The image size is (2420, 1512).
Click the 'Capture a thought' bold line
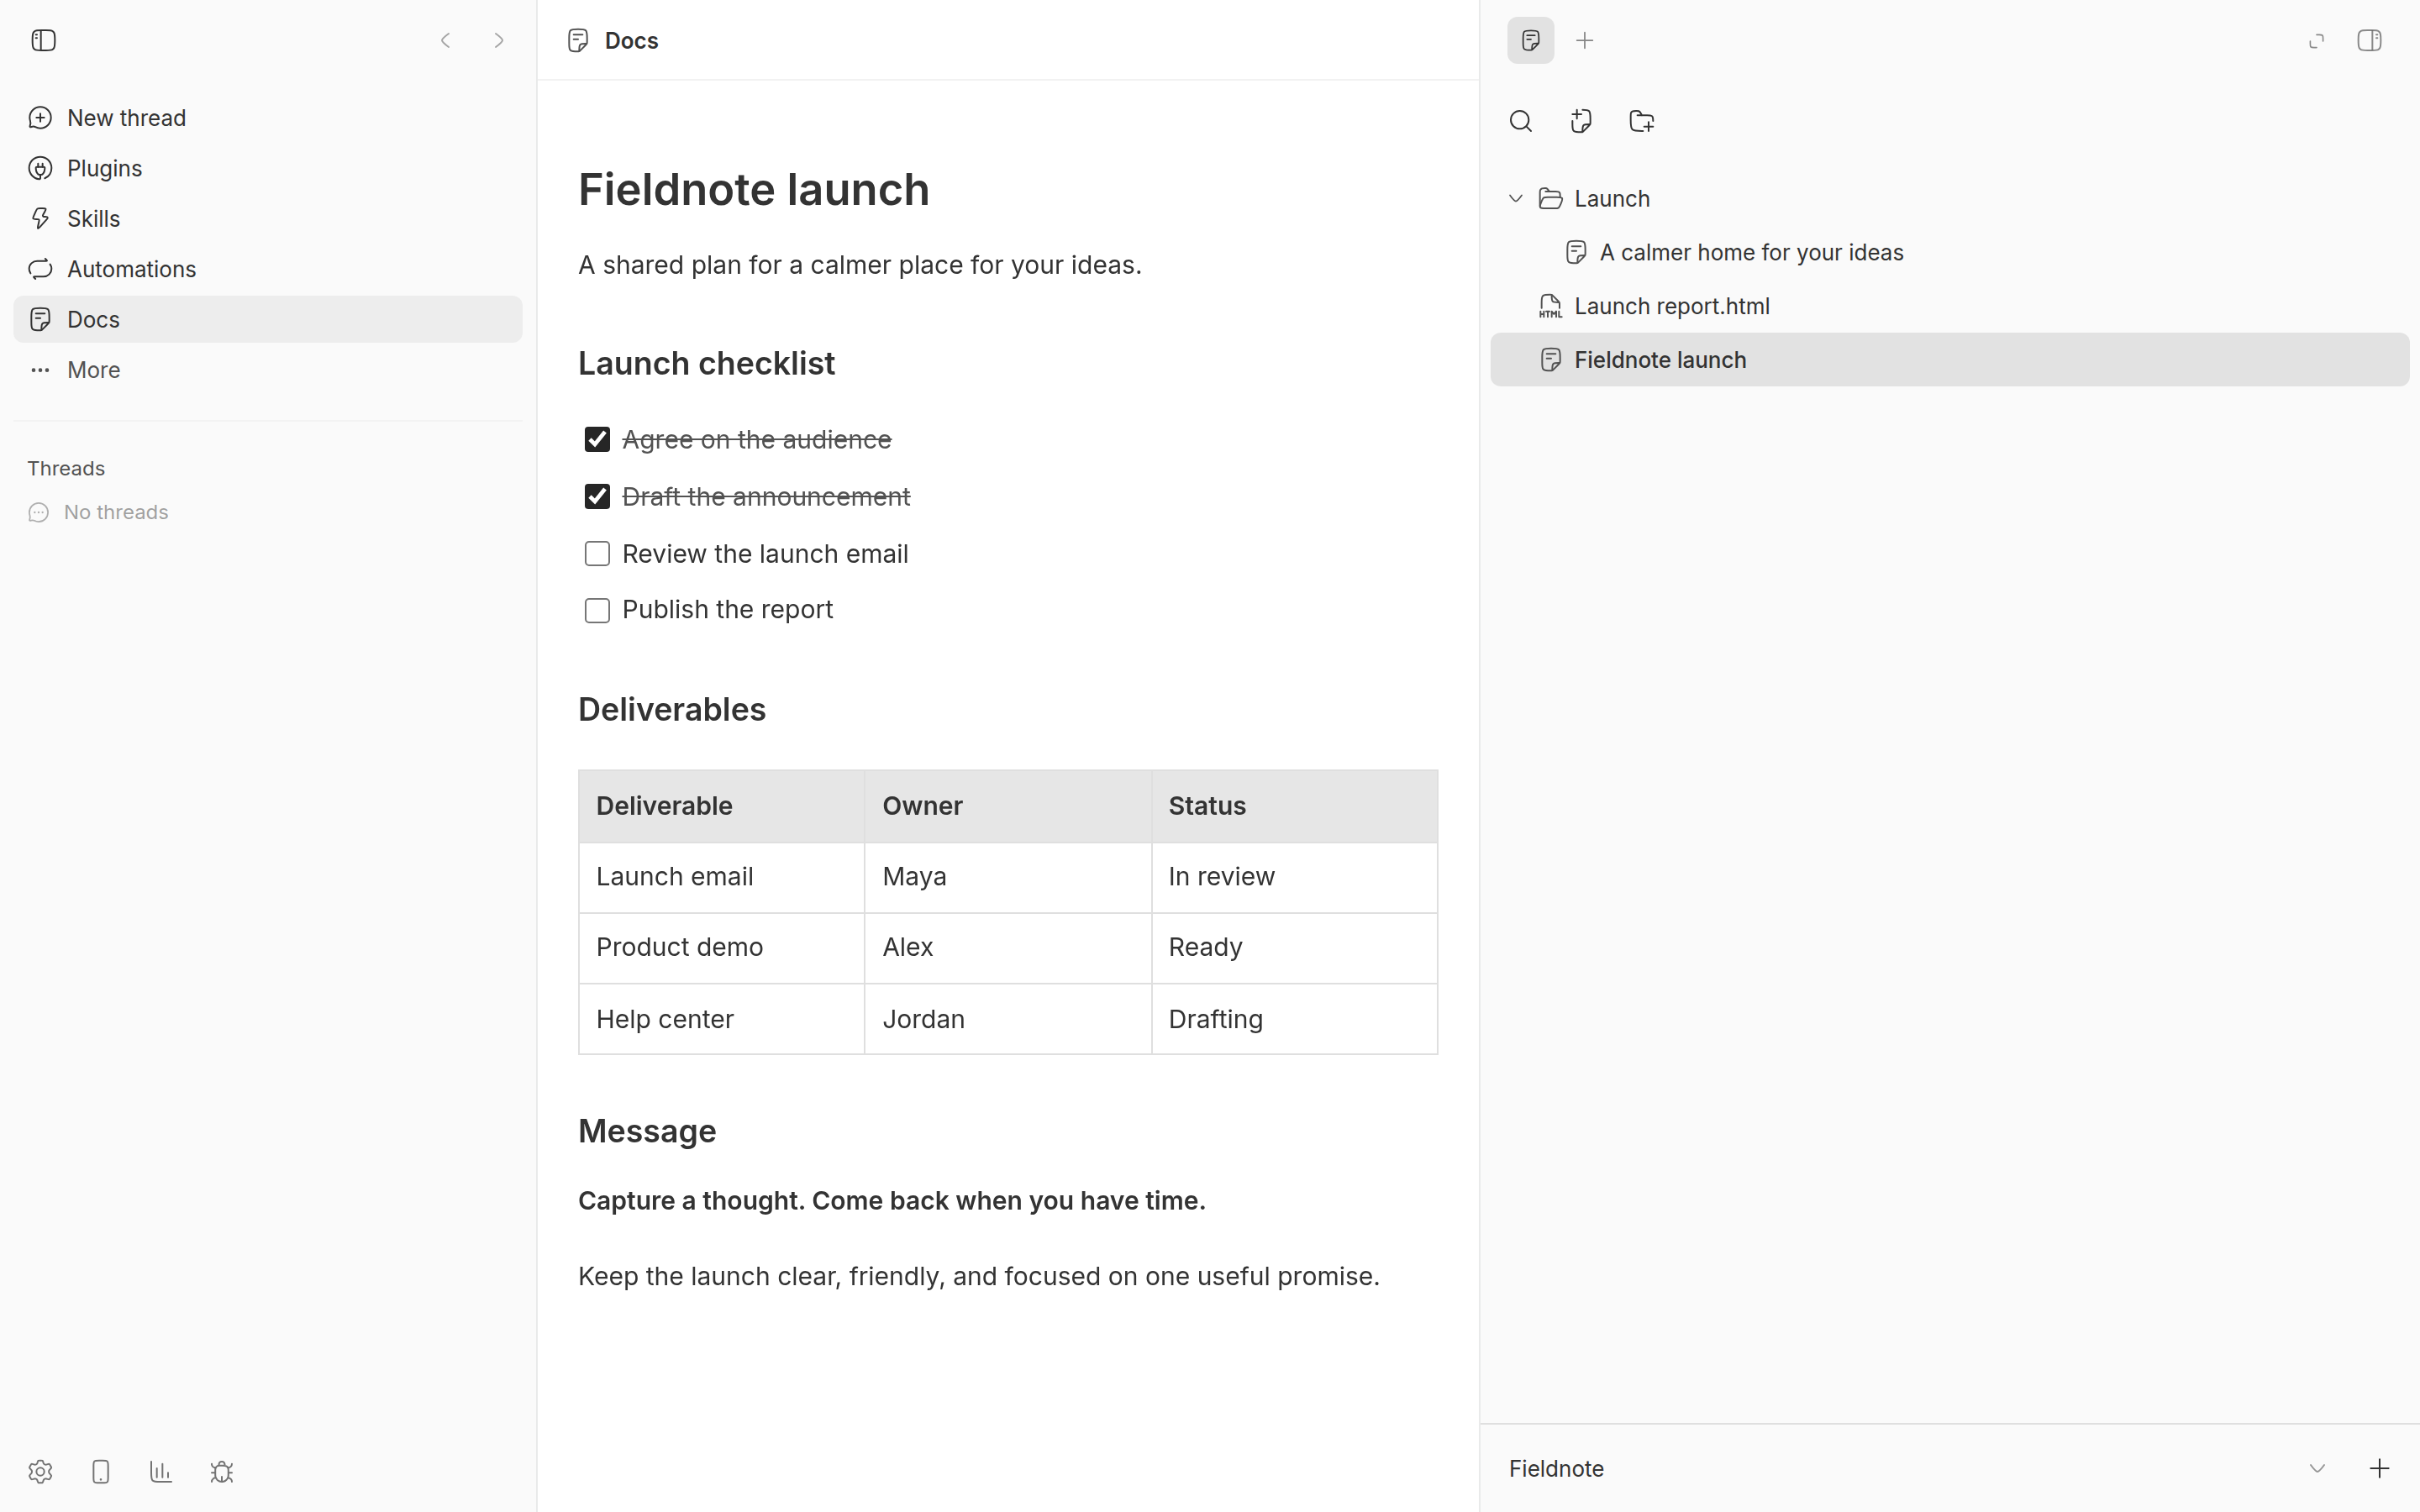[891, 1200]
